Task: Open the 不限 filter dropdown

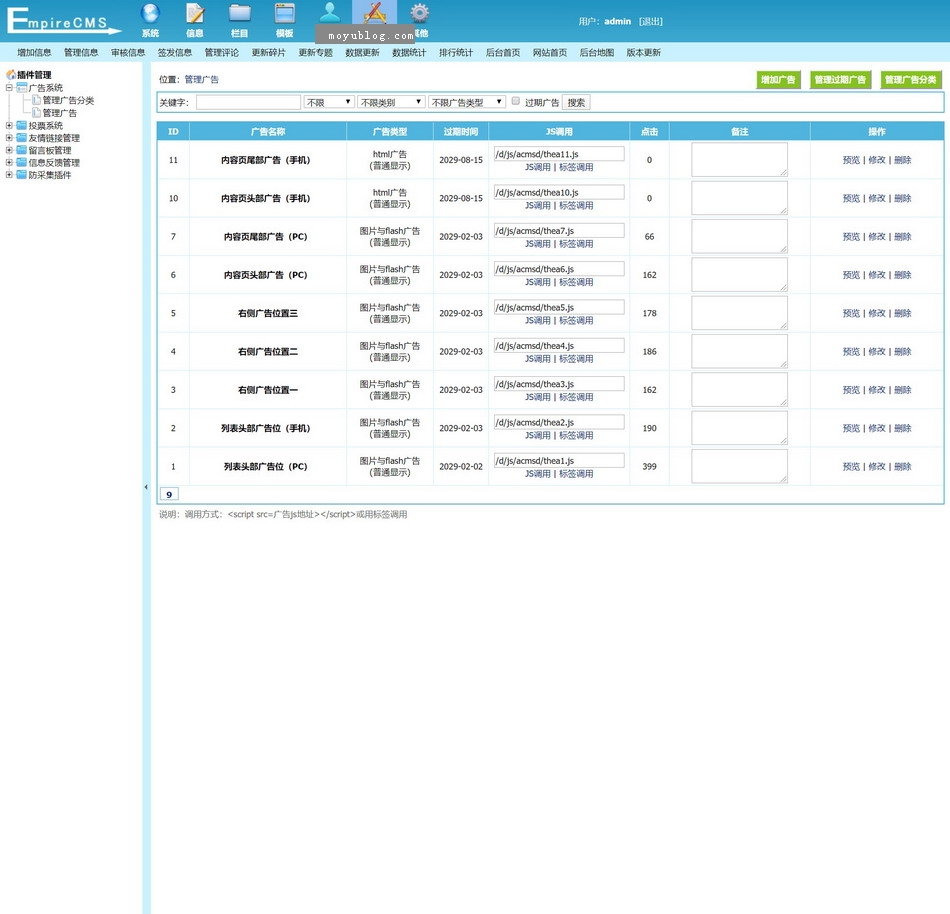Action: tap(329, 102)
